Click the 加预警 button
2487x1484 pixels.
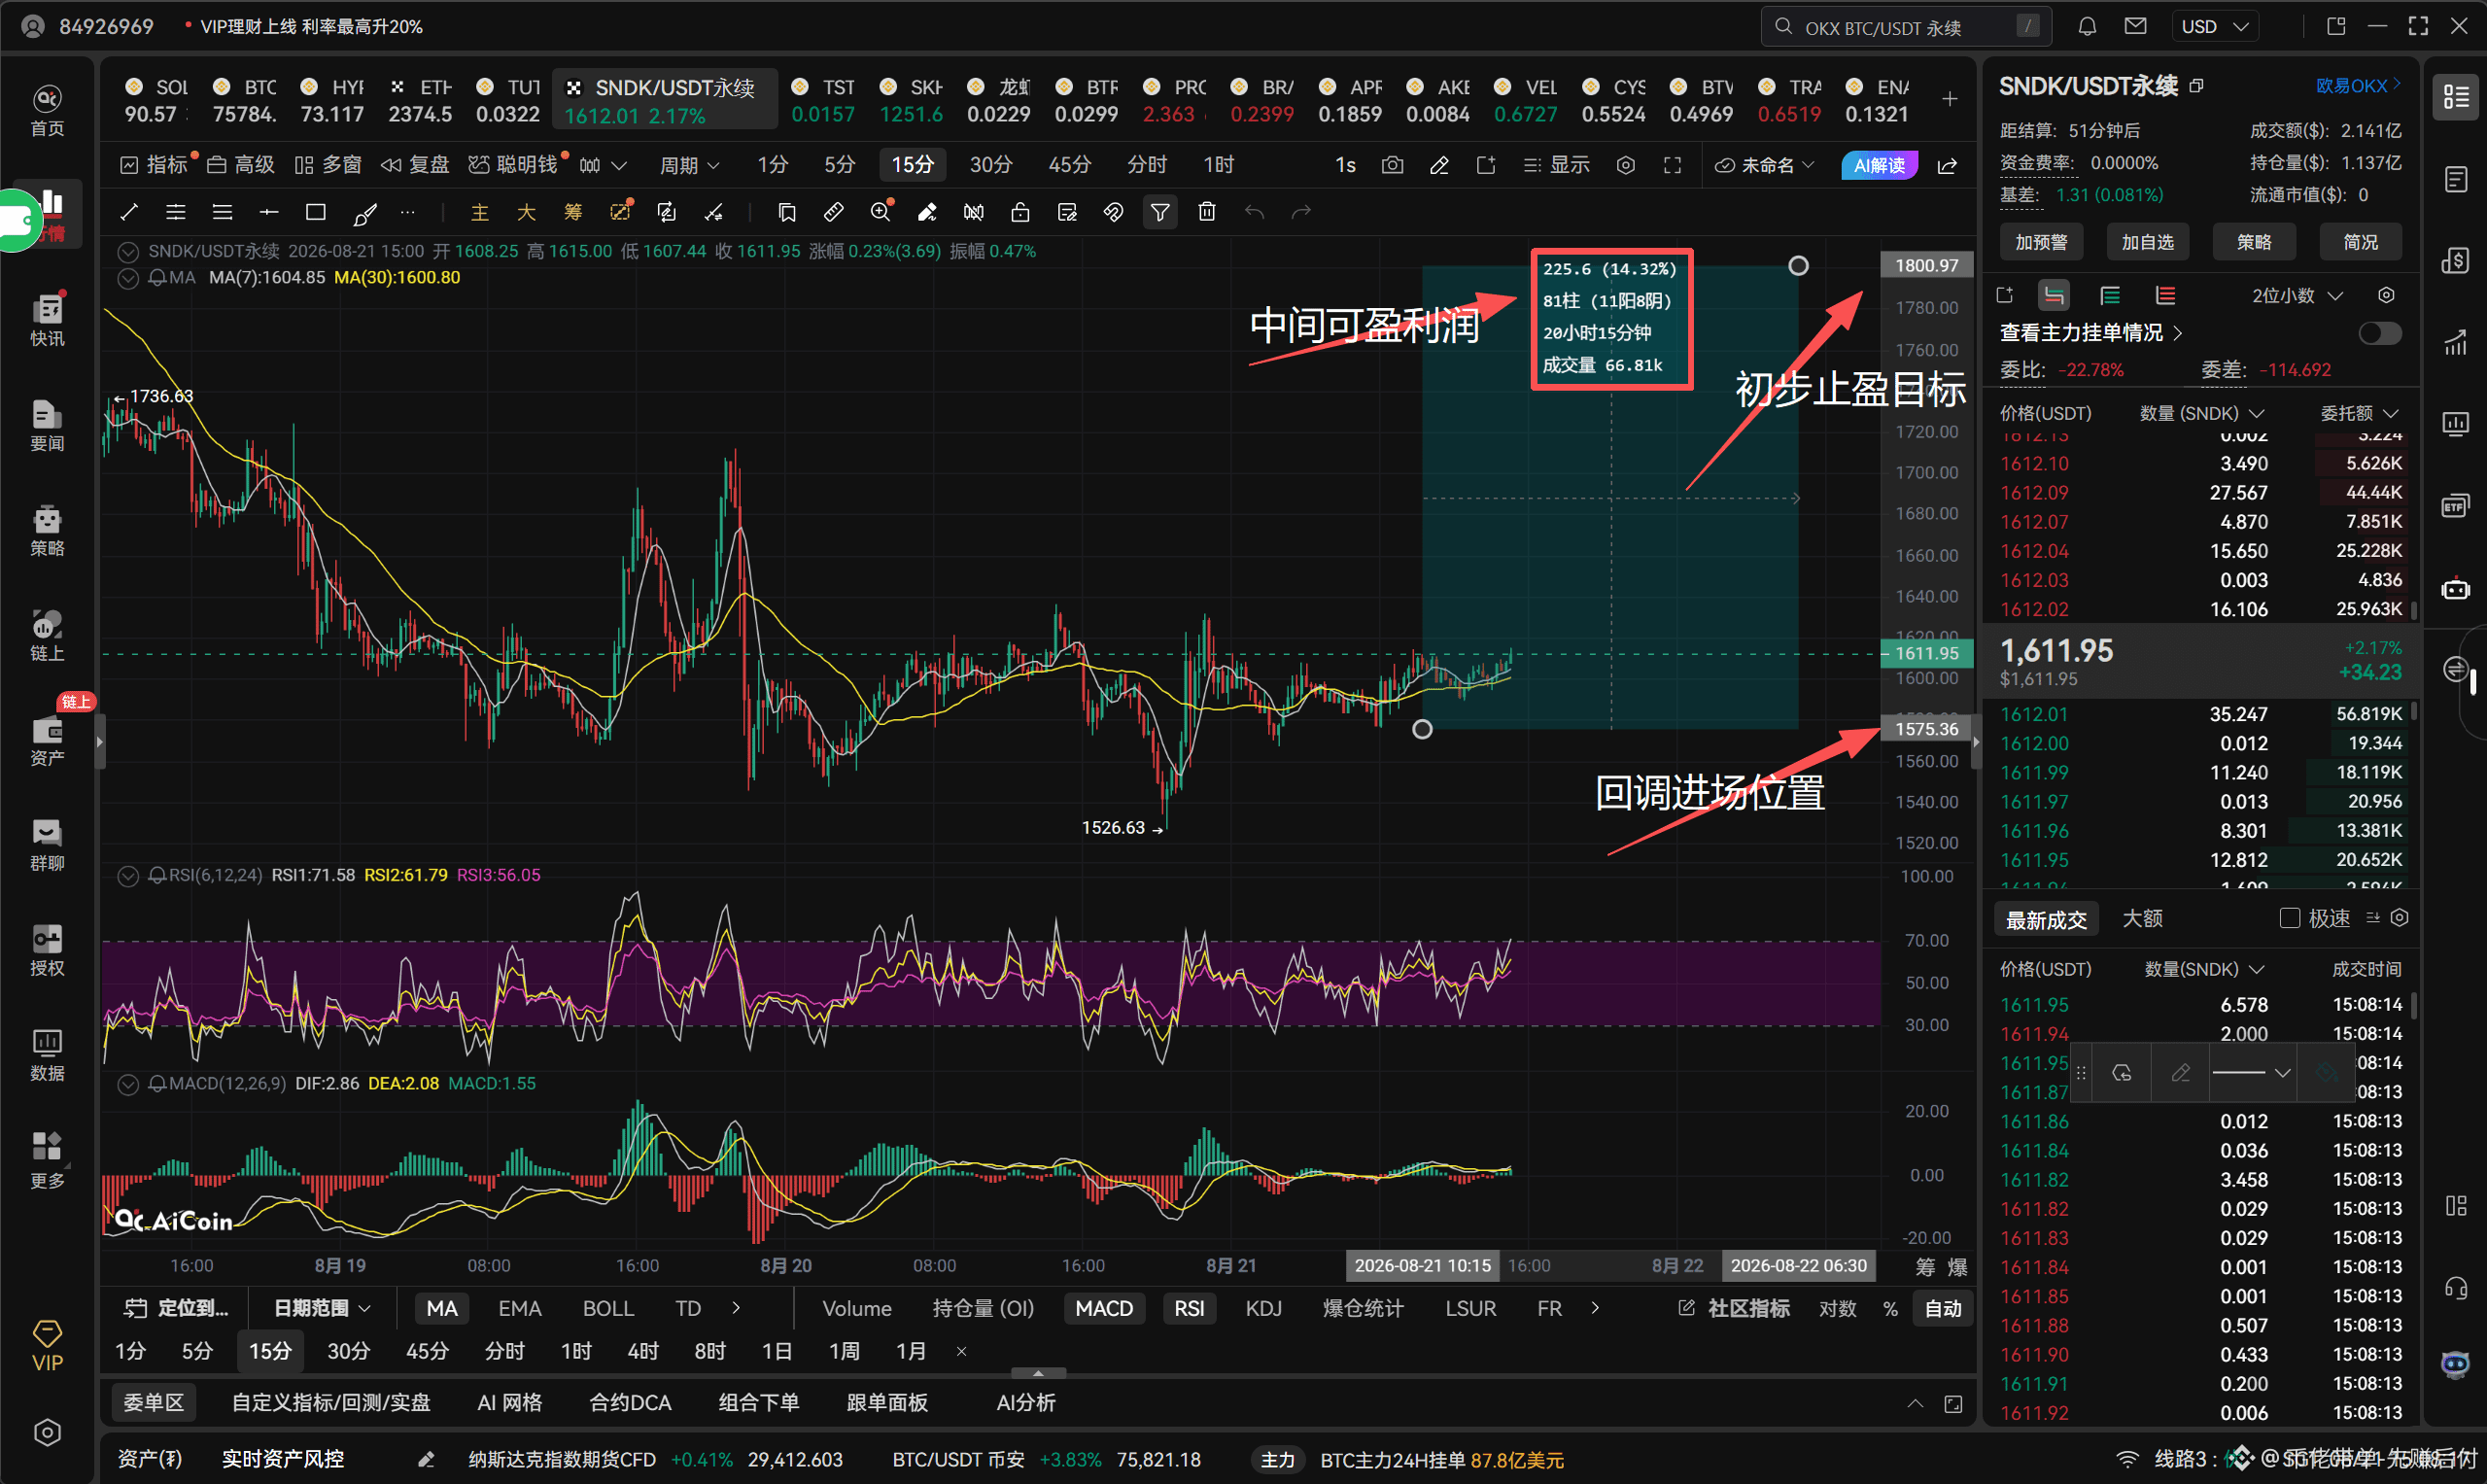point(2041,242)
